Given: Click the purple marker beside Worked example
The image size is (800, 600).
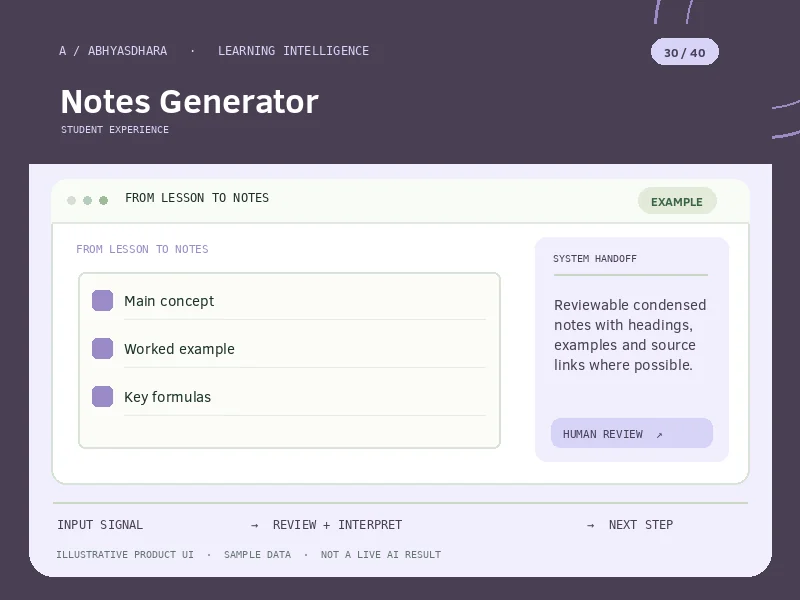Looking at the screenshot, I should point(102,348).
